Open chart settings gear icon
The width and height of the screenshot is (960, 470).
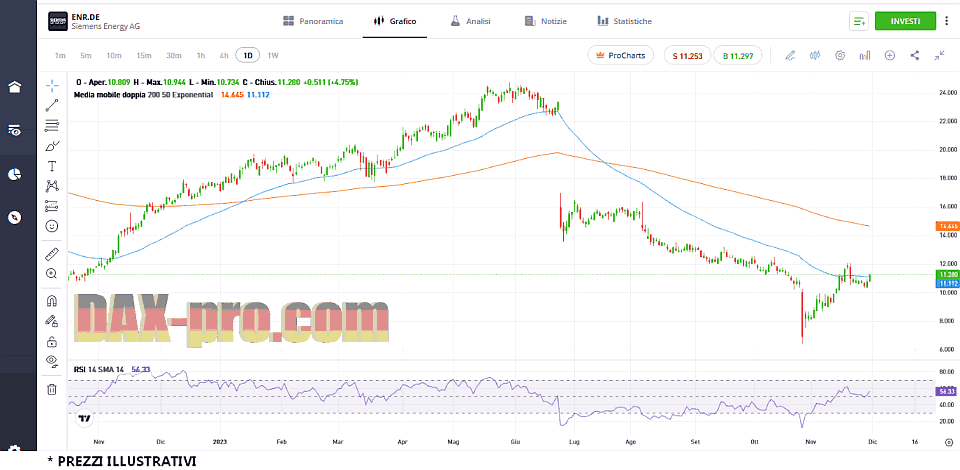coord(840,55)
